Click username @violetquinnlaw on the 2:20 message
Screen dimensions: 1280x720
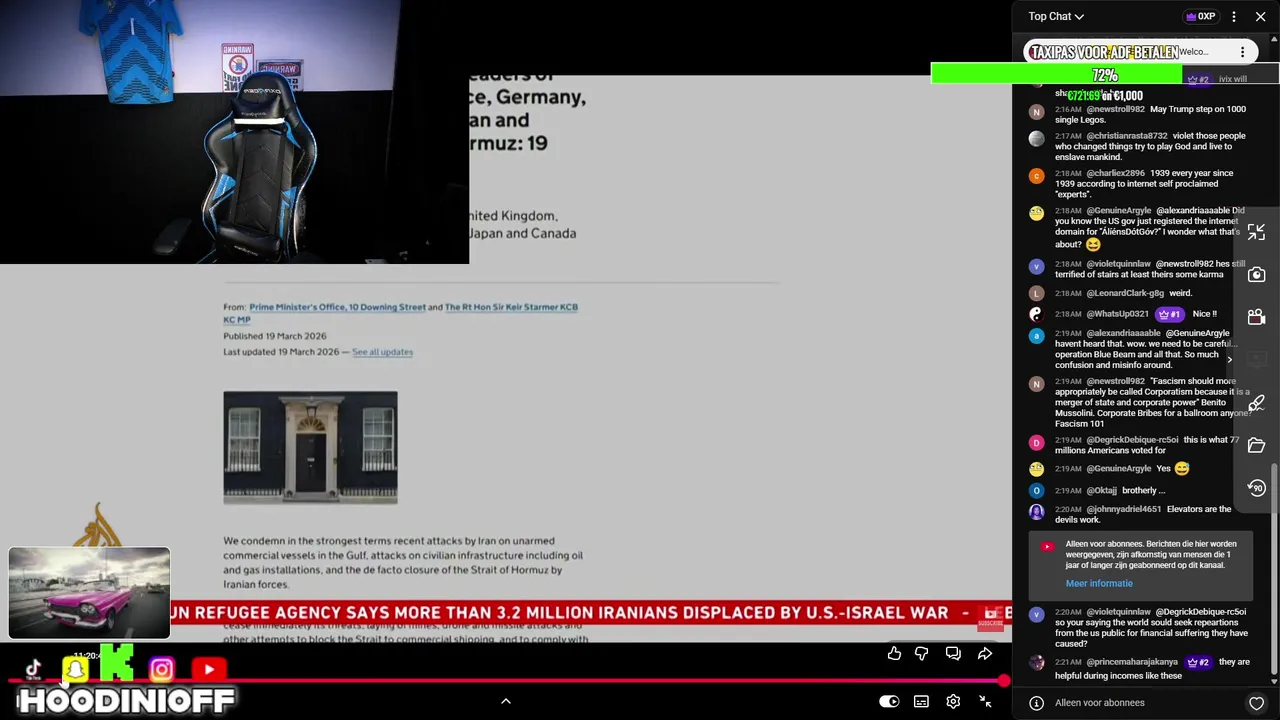pyautogui.click(x=1118, y=612)
